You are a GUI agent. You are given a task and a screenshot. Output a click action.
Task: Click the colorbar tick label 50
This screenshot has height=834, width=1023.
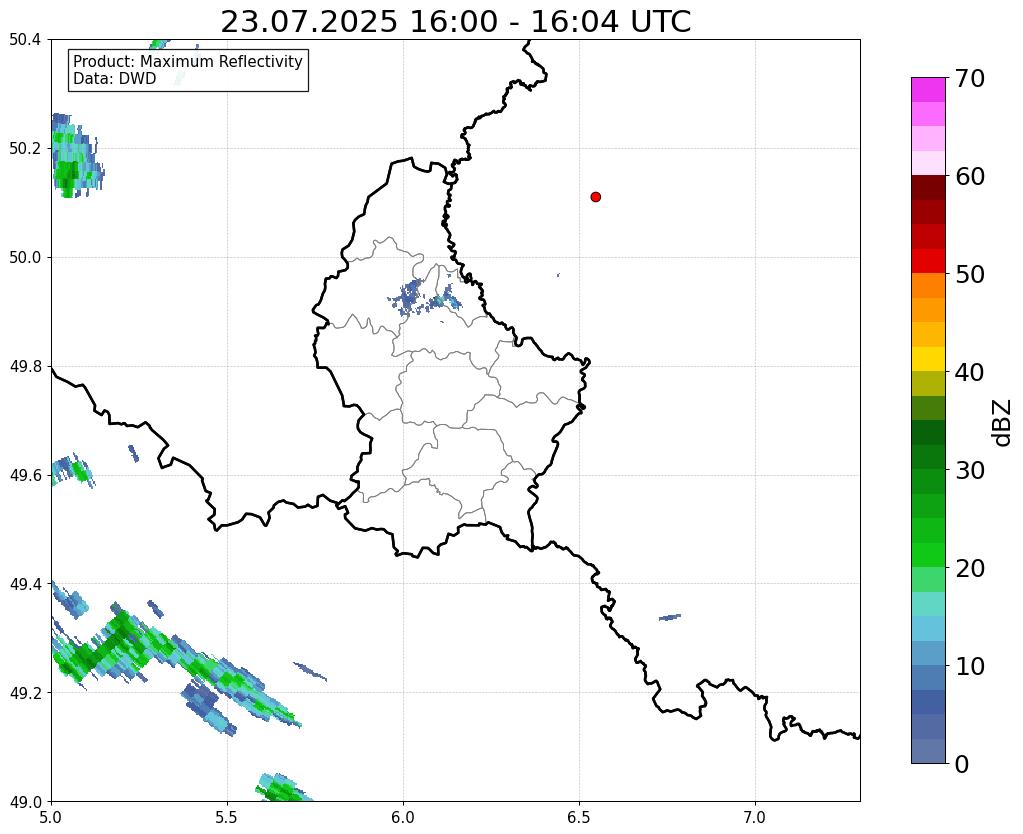970,274
